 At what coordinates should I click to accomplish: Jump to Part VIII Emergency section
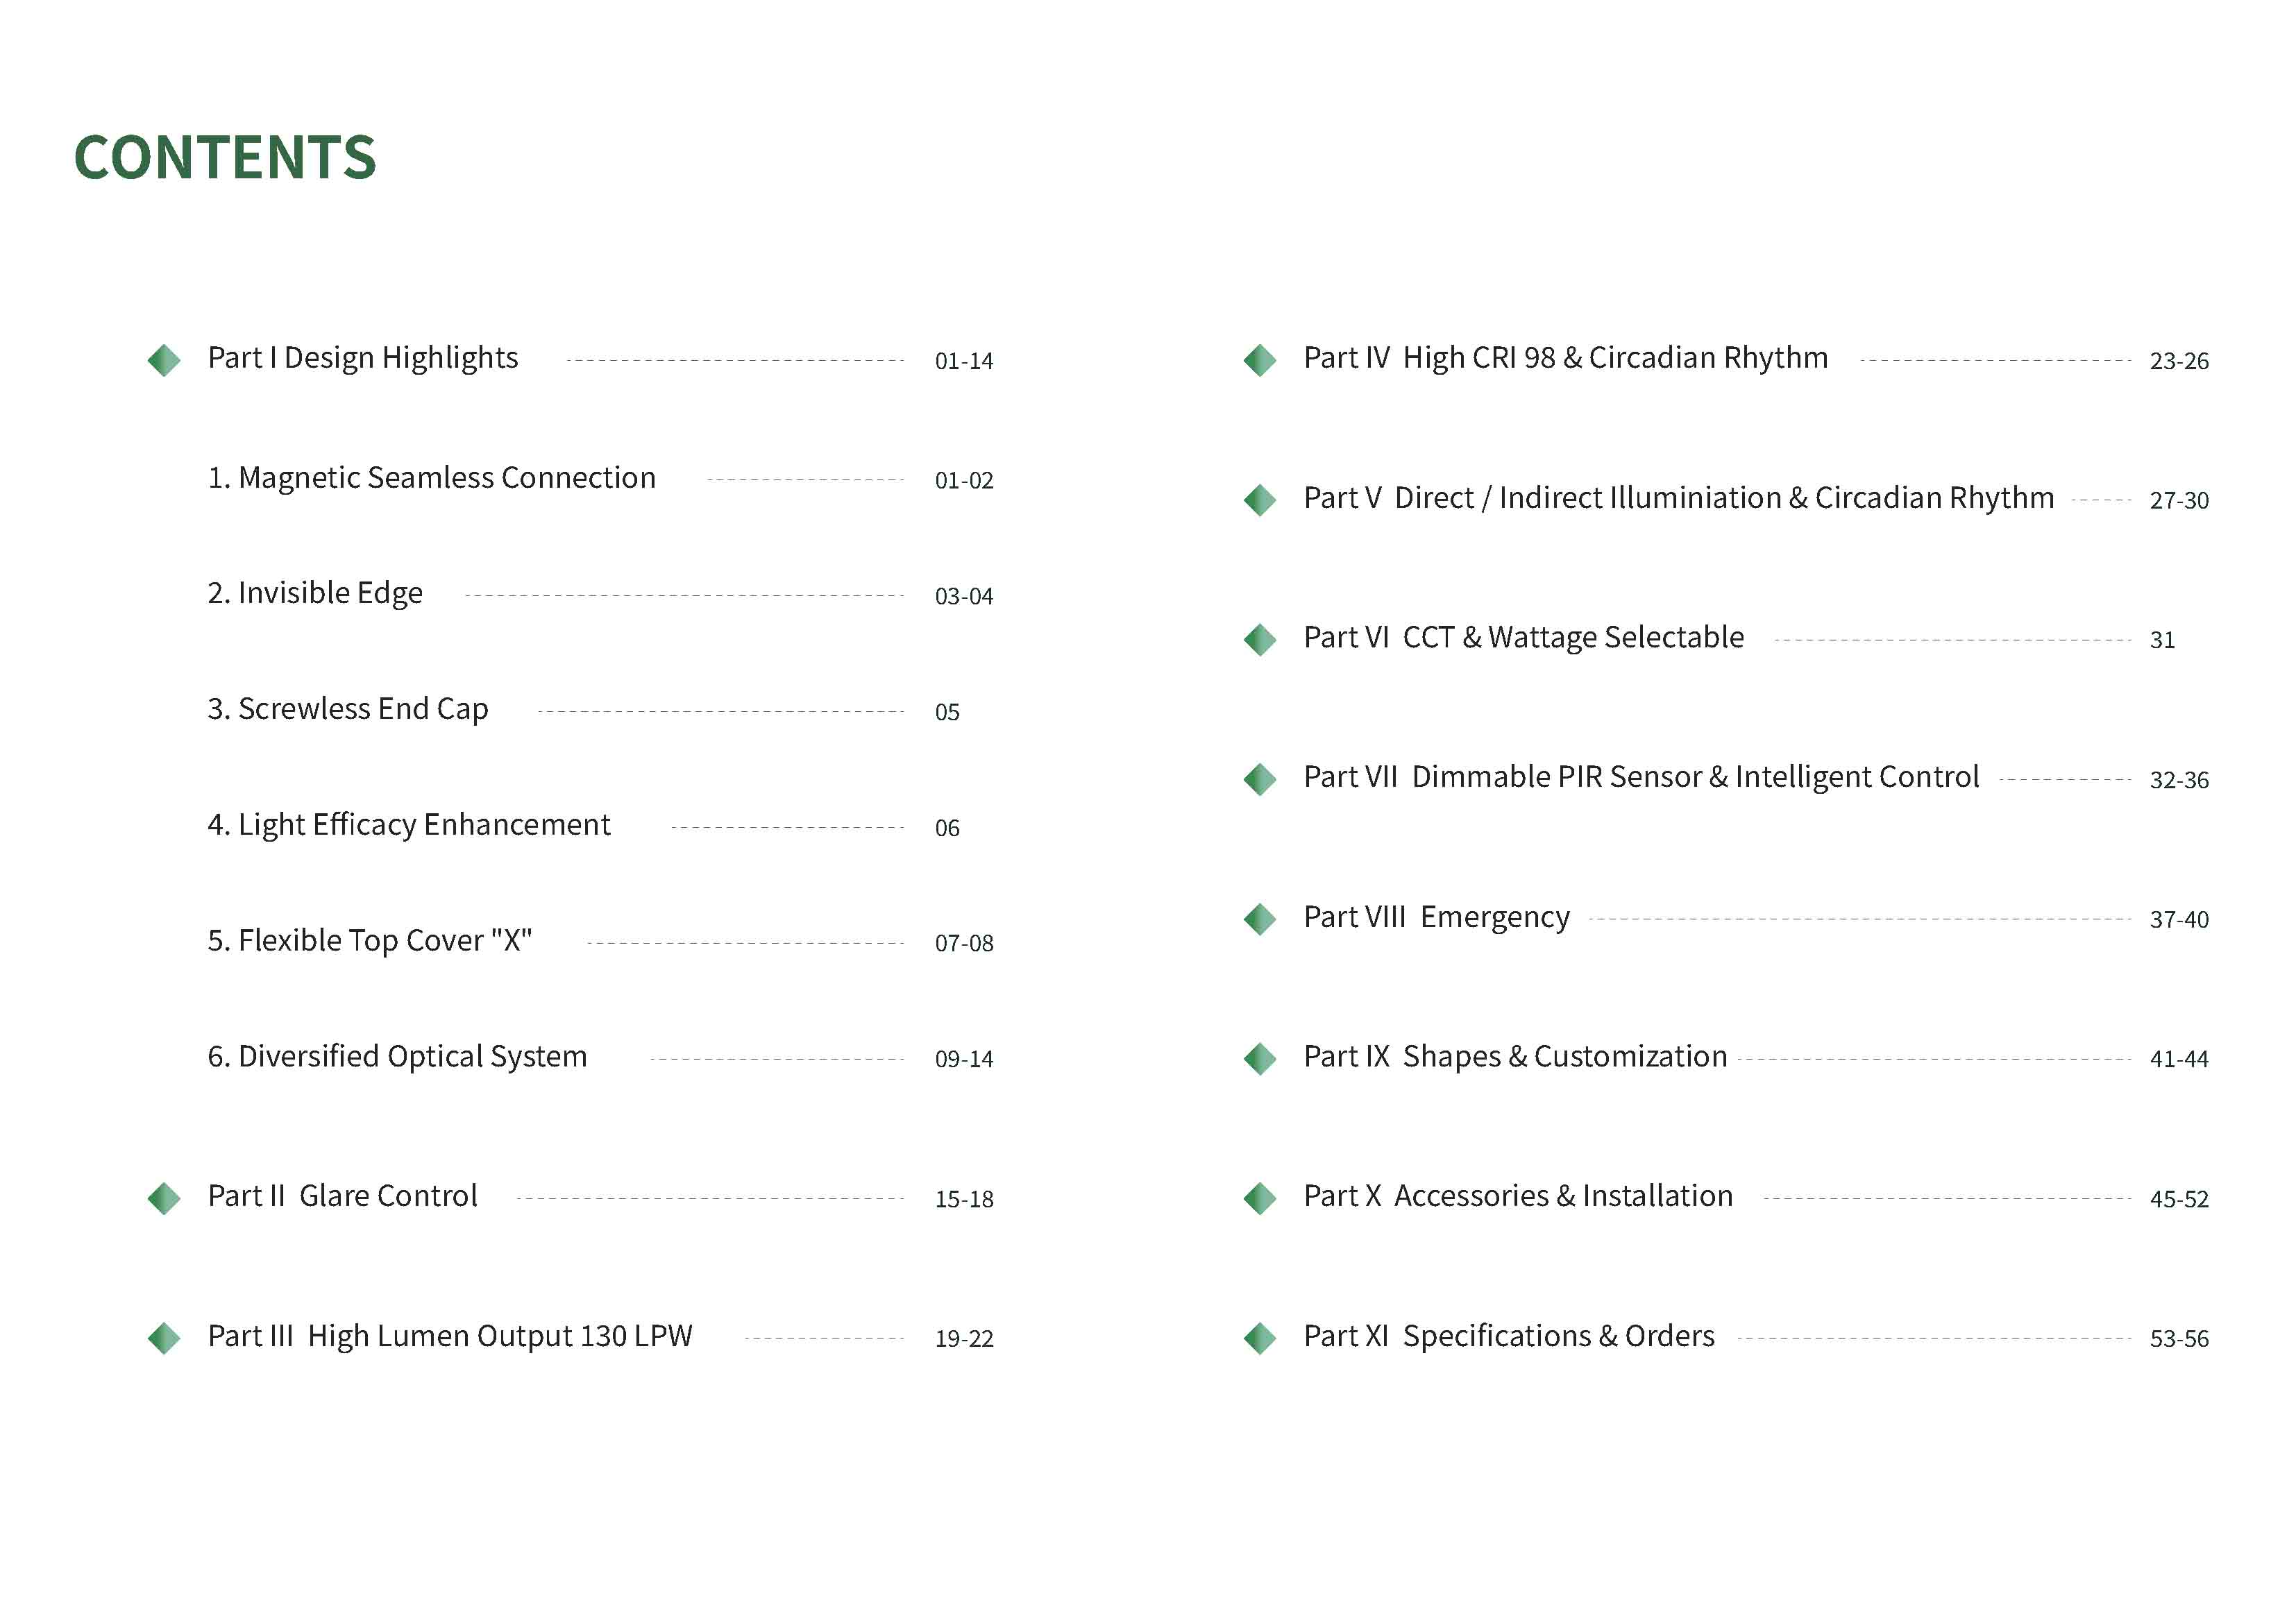pos(1437,917)
